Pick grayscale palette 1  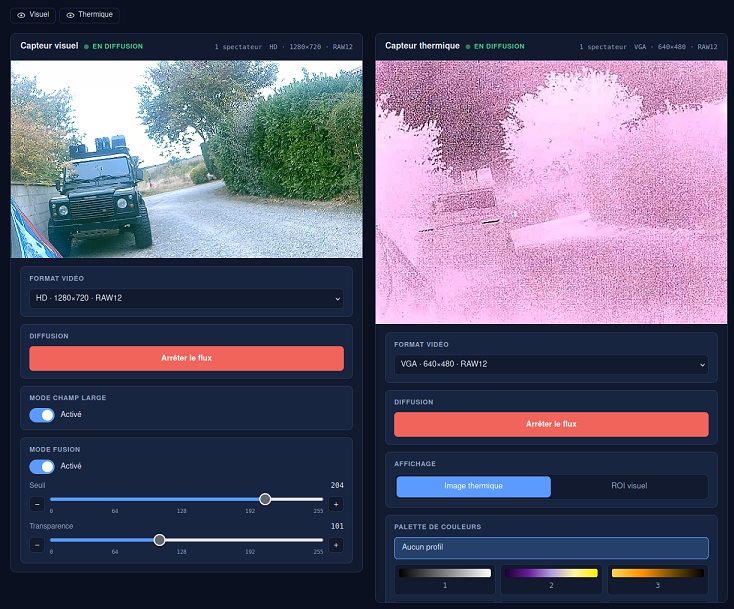pos(445,579)
